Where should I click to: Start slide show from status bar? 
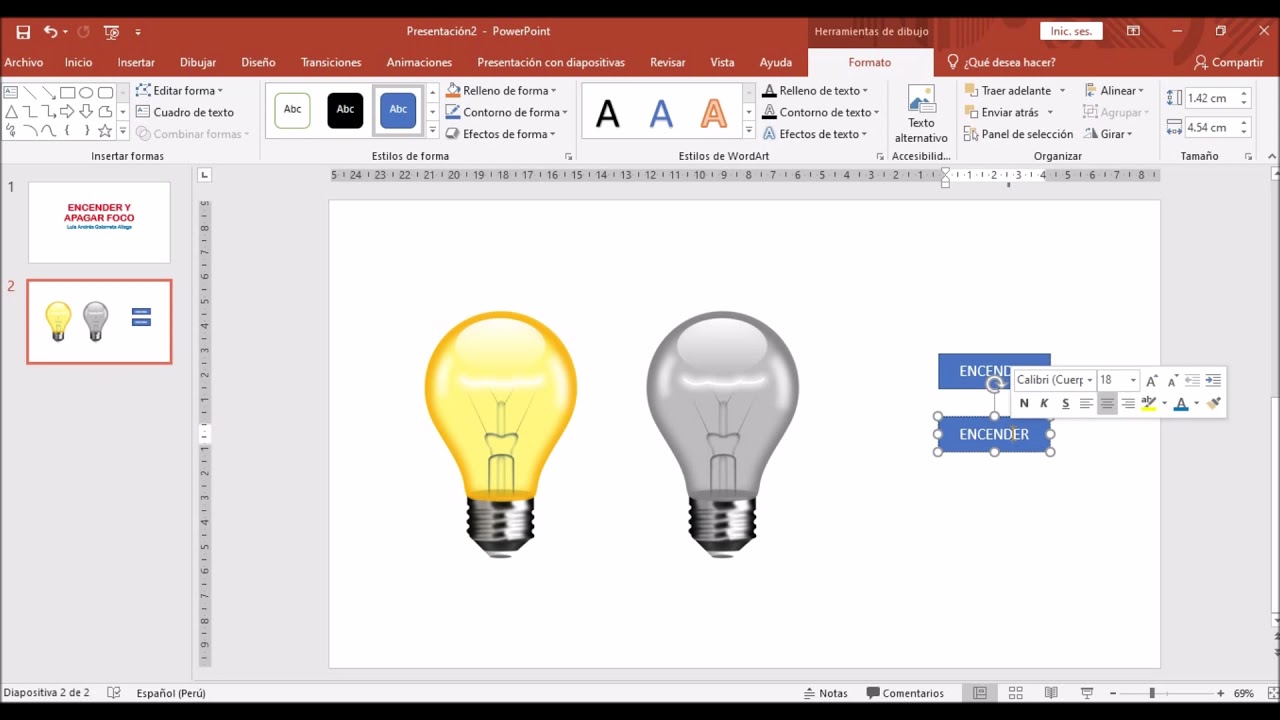click(1087, 693)
